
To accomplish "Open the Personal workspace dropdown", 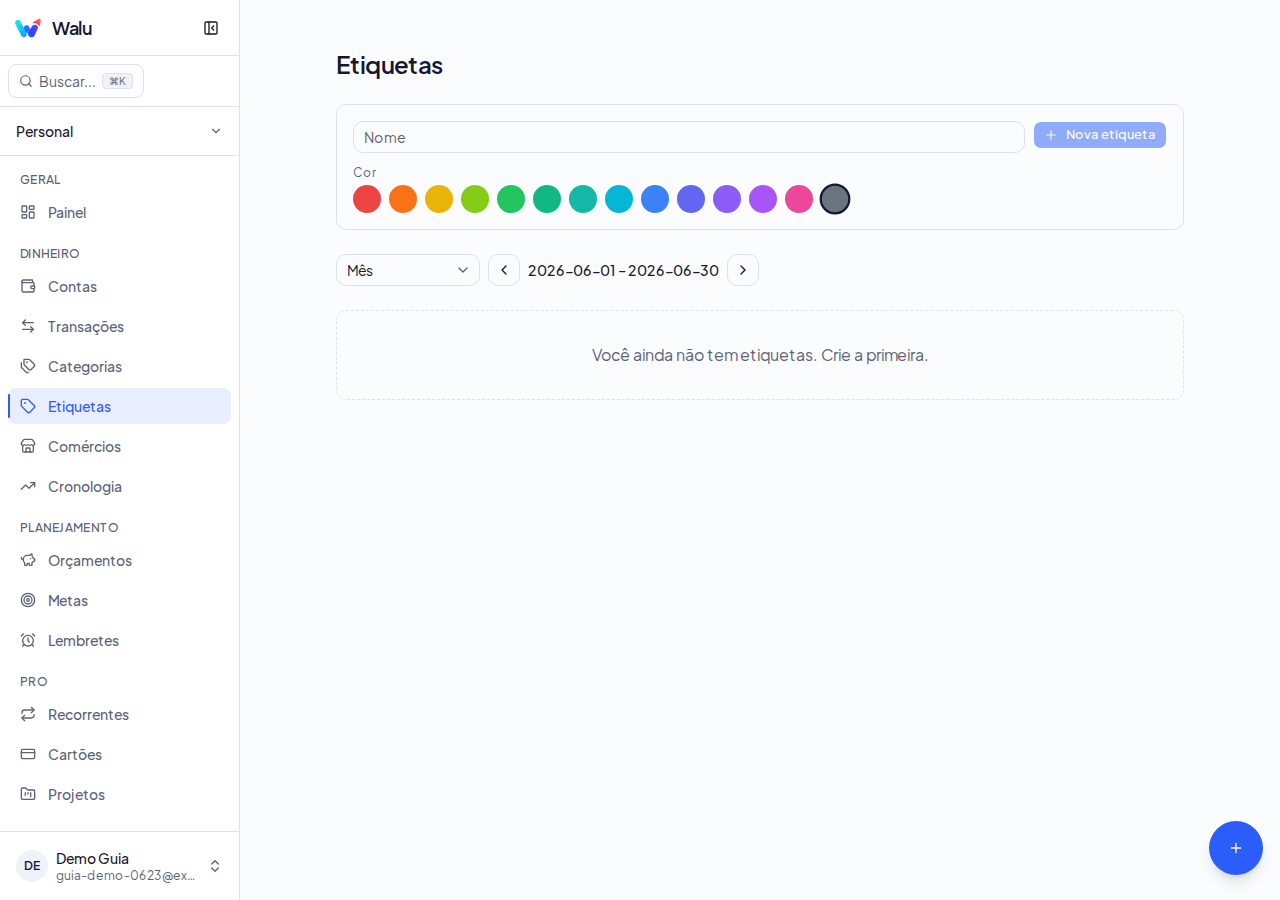I will point(119,131).
